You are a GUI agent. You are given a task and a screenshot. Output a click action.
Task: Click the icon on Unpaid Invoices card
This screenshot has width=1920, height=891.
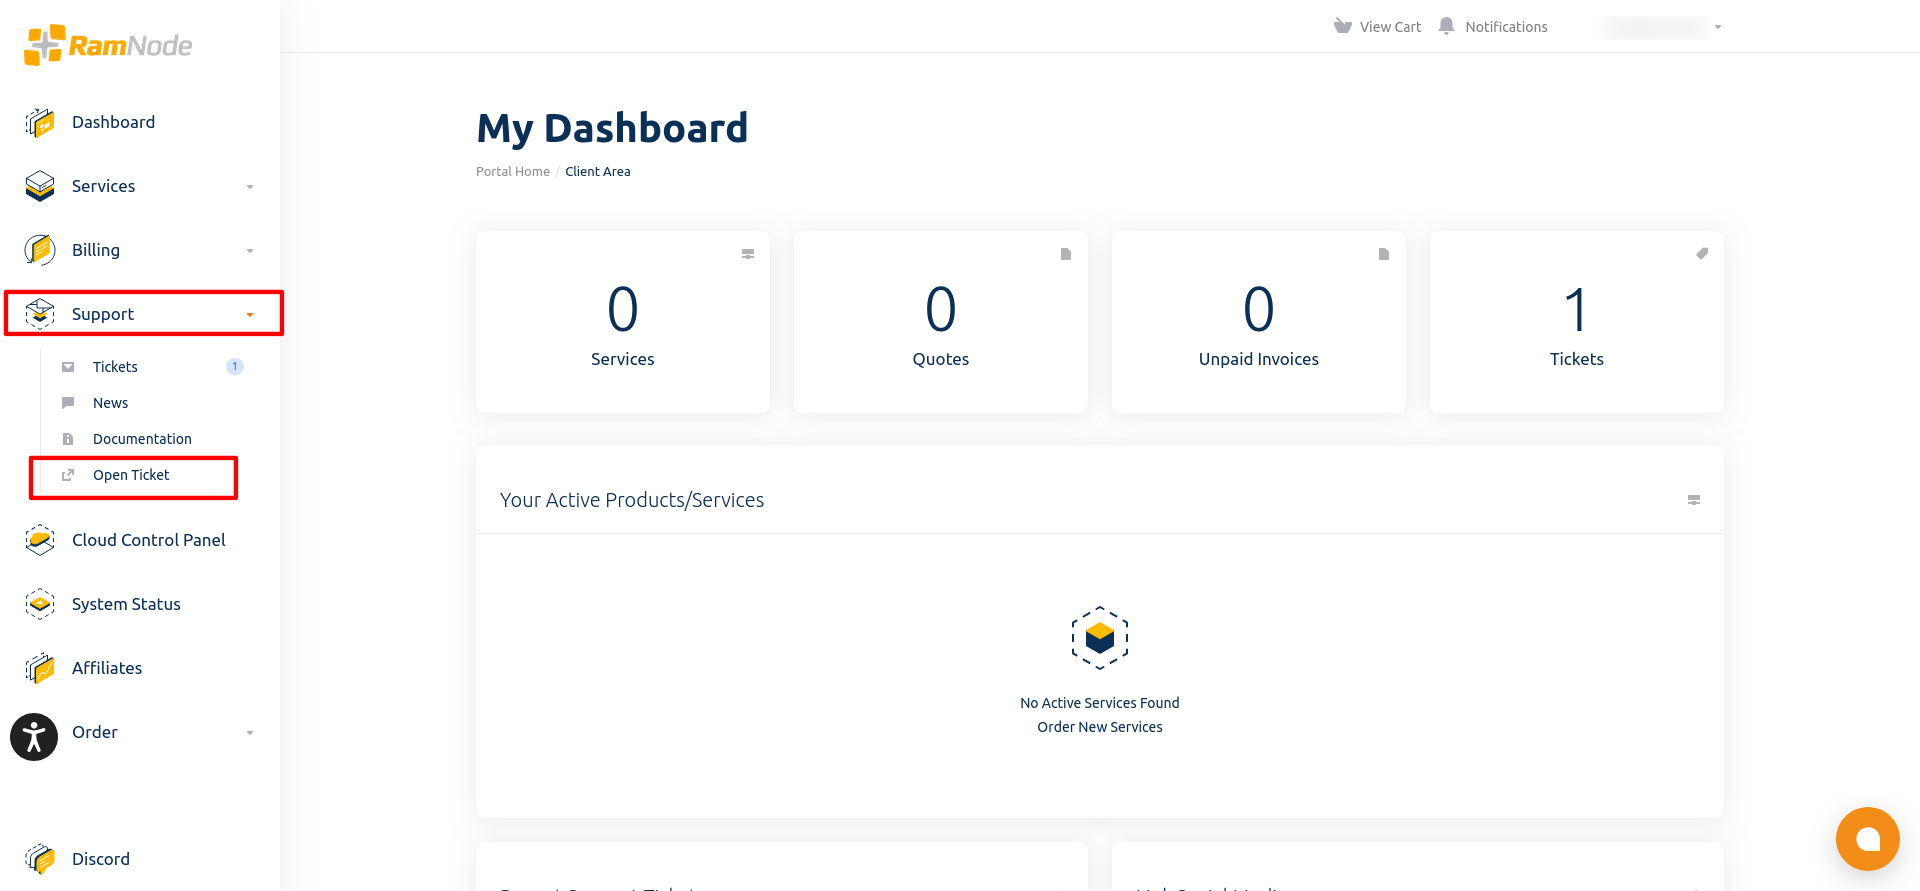(1384, 254)
